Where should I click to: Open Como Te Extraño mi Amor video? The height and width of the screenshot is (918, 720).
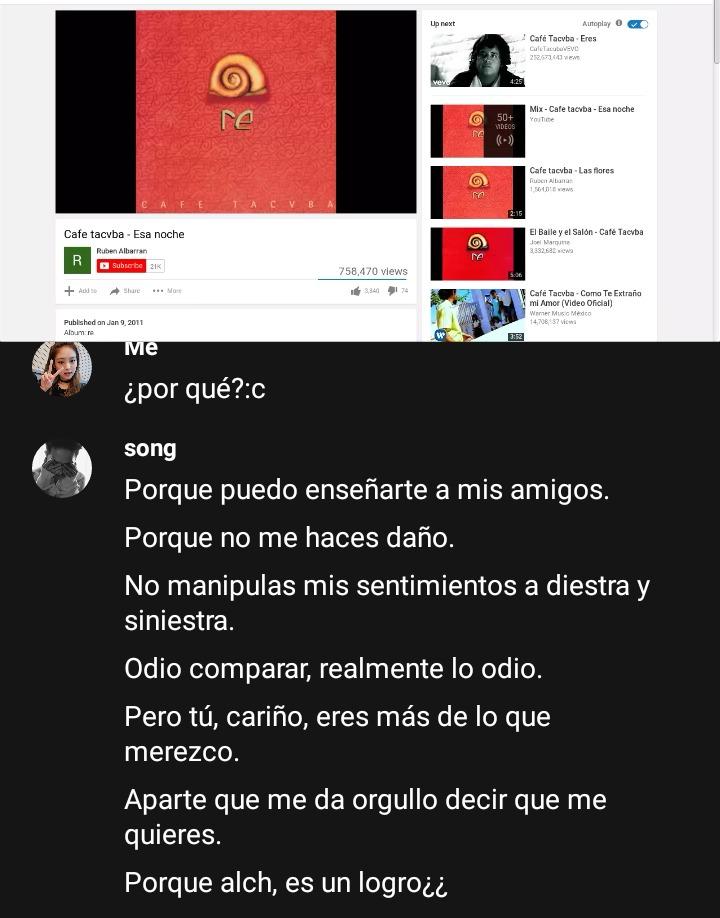585,298
